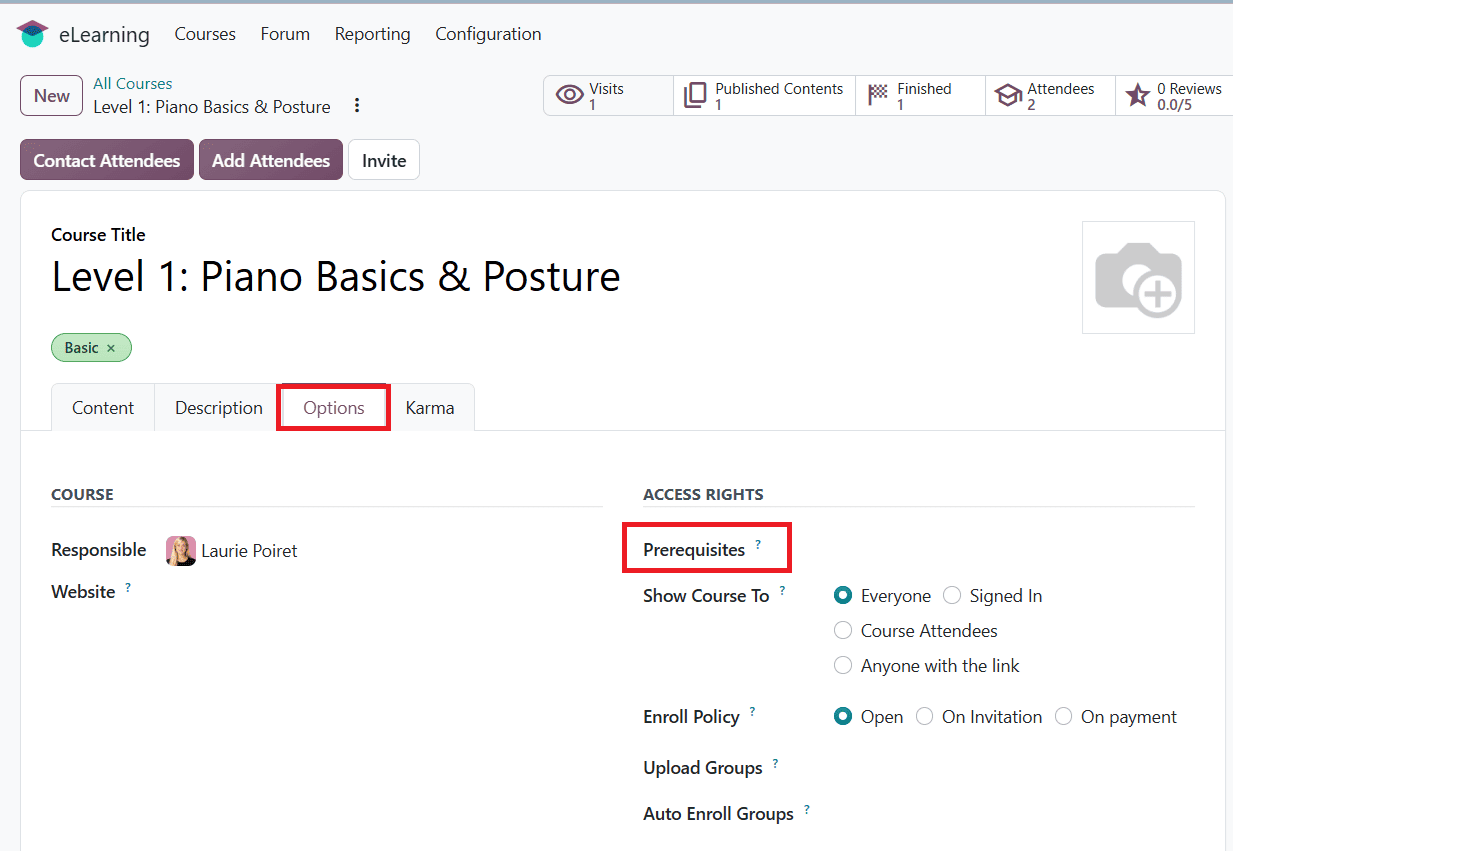This screenshot has width=1465, height=851.
Task: Open the Configuration menu
Action: 488,34
